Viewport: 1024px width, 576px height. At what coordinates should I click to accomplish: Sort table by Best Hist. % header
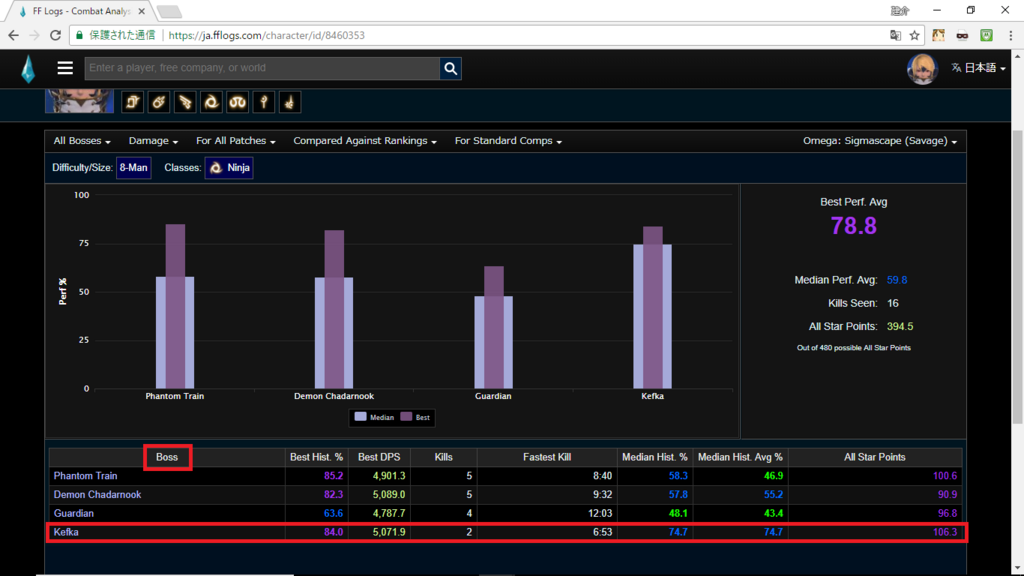[316, 457]
